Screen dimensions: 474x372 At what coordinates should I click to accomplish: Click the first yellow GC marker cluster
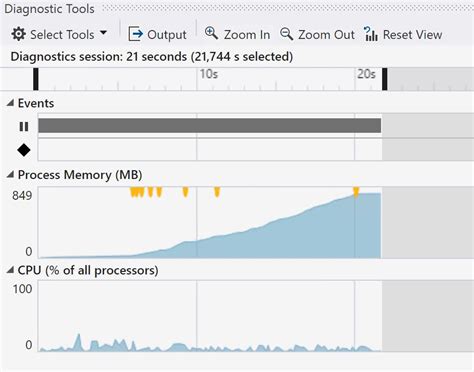click(137, 192)
